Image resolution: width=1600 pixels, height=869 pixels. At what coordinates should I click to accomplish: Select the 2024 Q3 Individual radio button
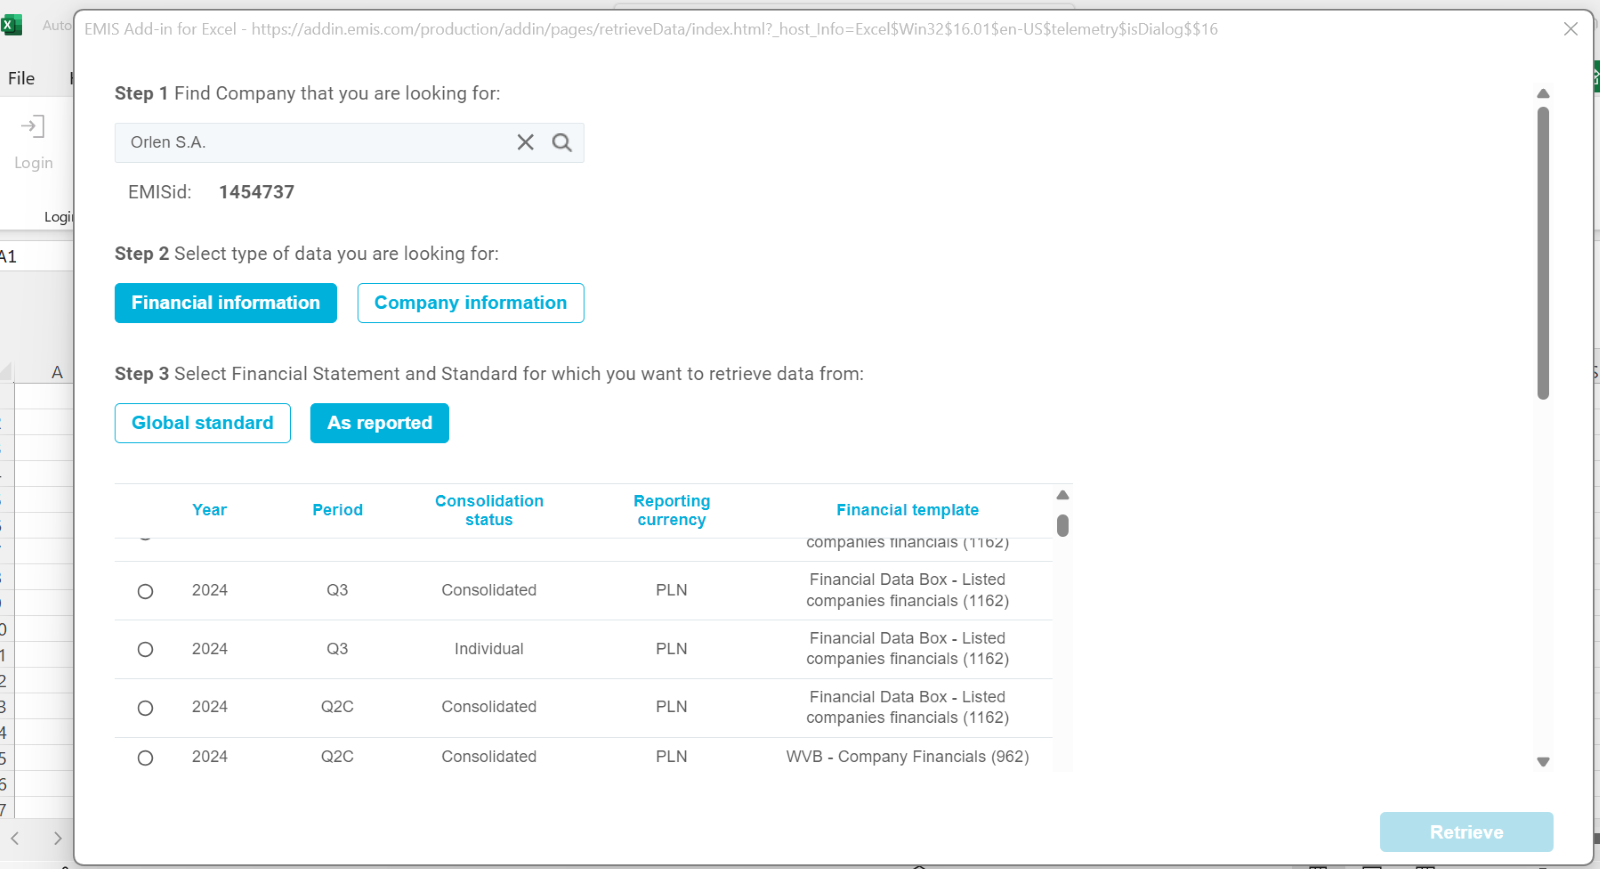point(145,649)
